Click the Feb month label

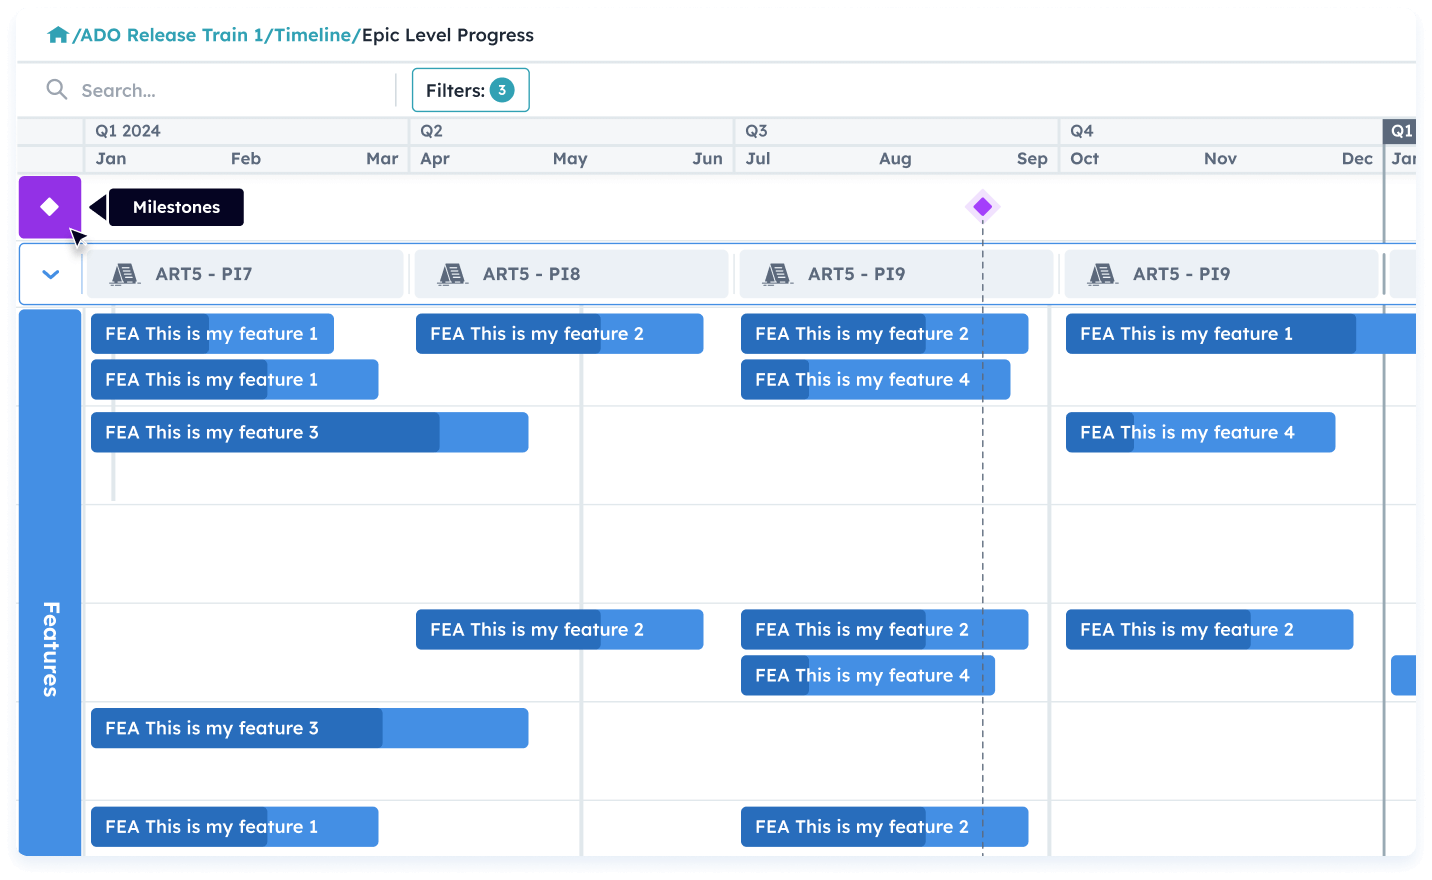pyautogui.click(x=246, y=159)
